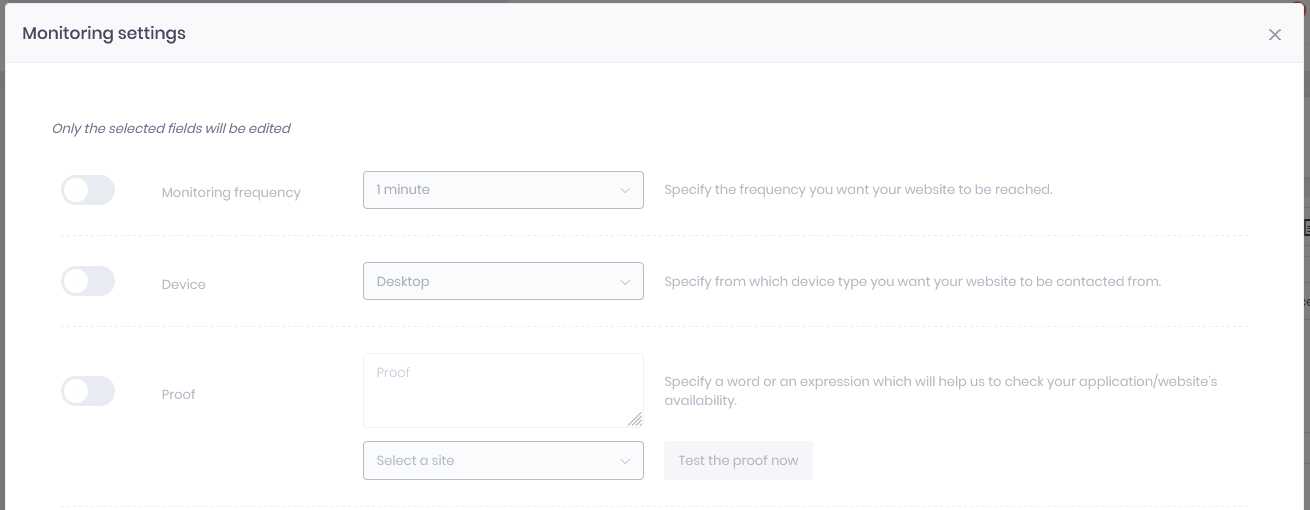Click the frequency description help text
The height and width of the screenshot is (510, 1310).
pos(858,189)
